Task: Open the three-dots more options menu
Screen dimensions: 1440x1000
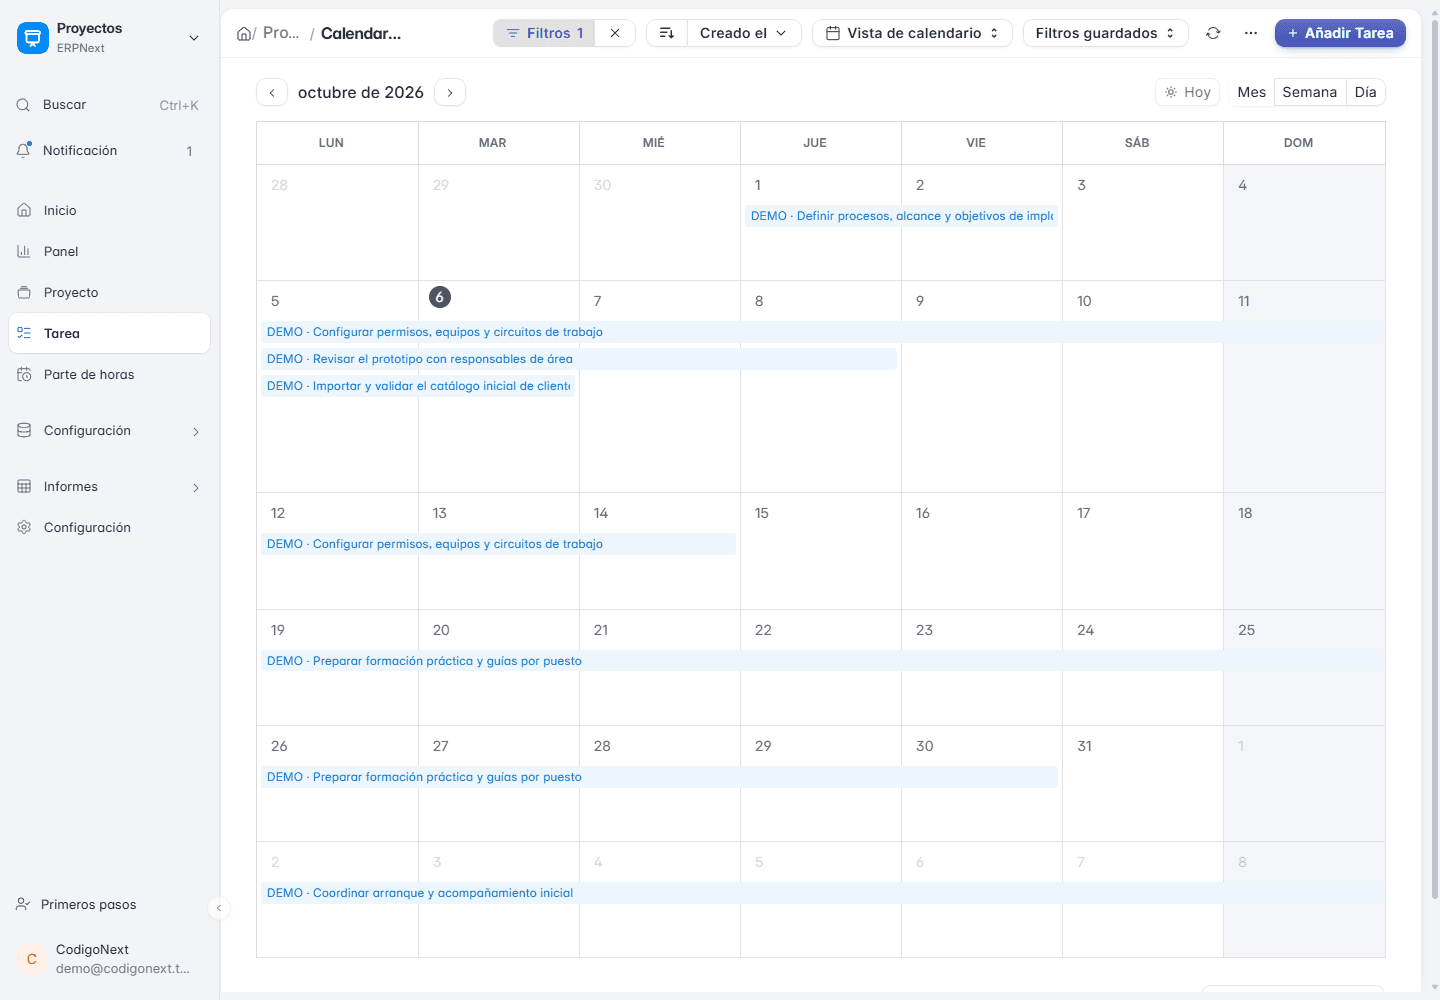Action: point(1251,33)
